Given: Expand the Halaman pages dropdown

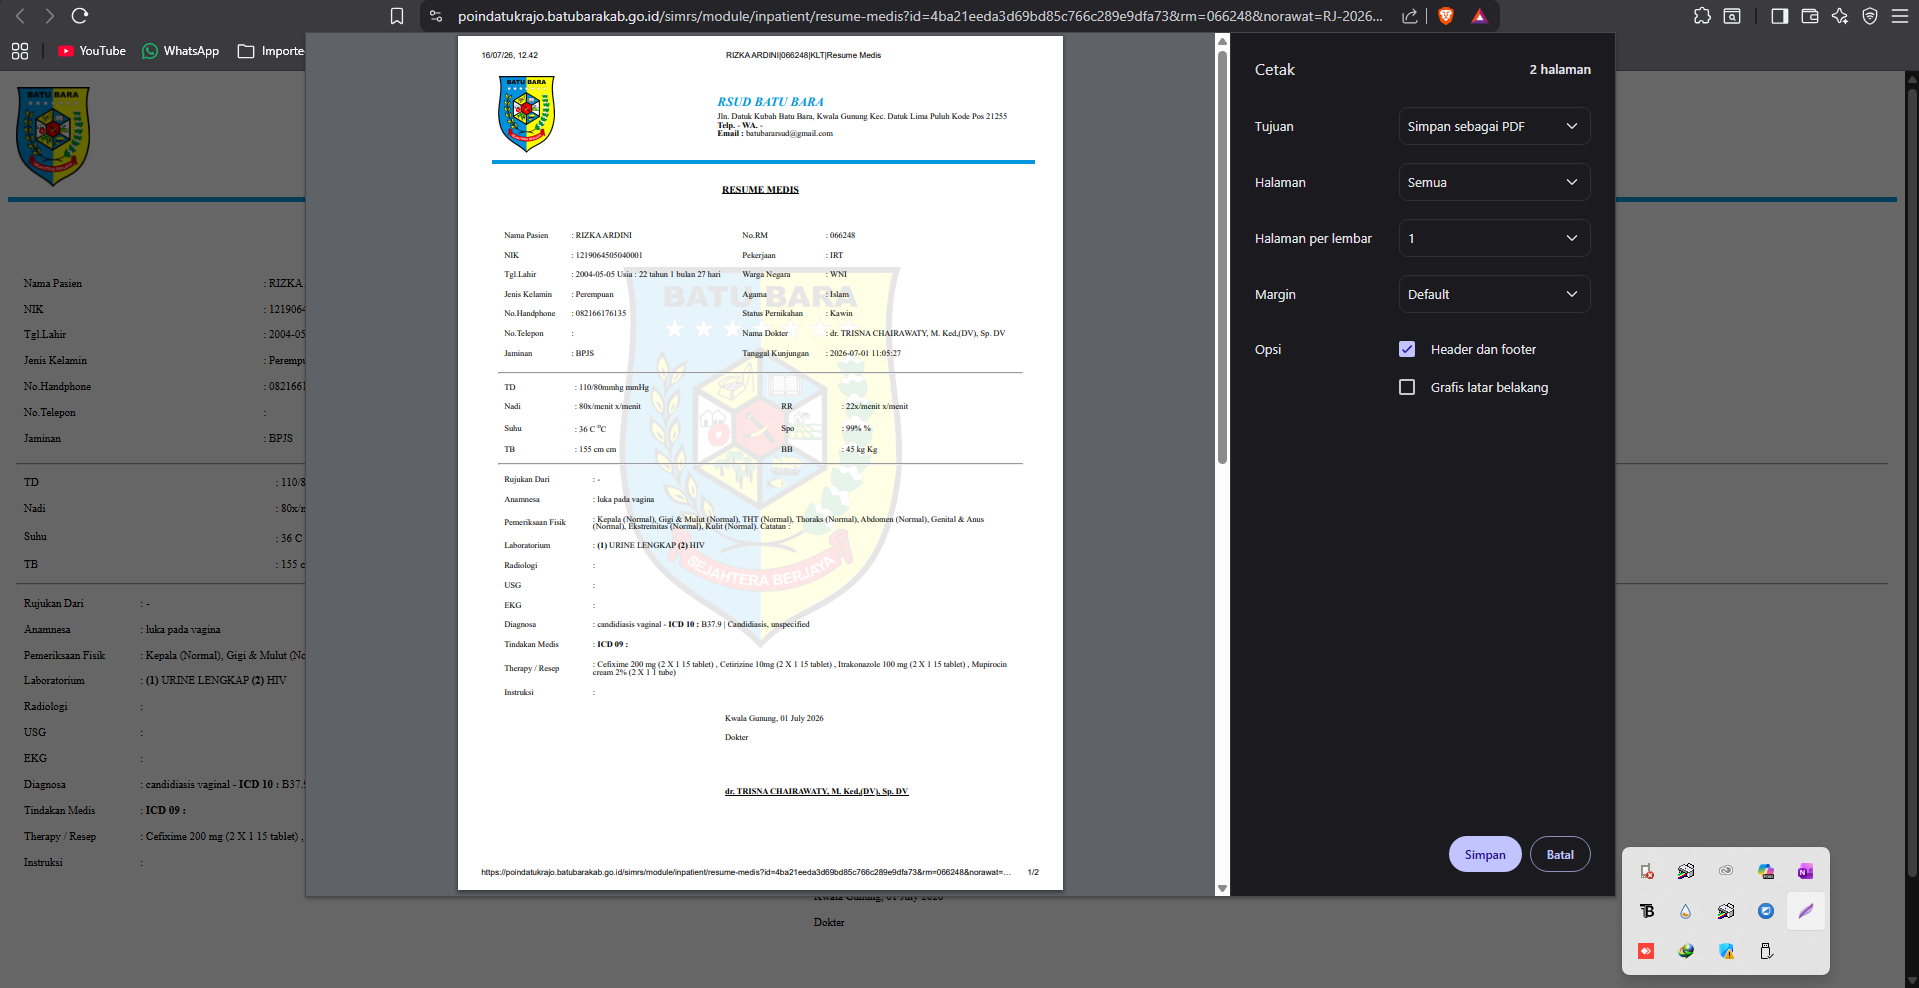Looking at the screenshot, I should [1494, 182].
